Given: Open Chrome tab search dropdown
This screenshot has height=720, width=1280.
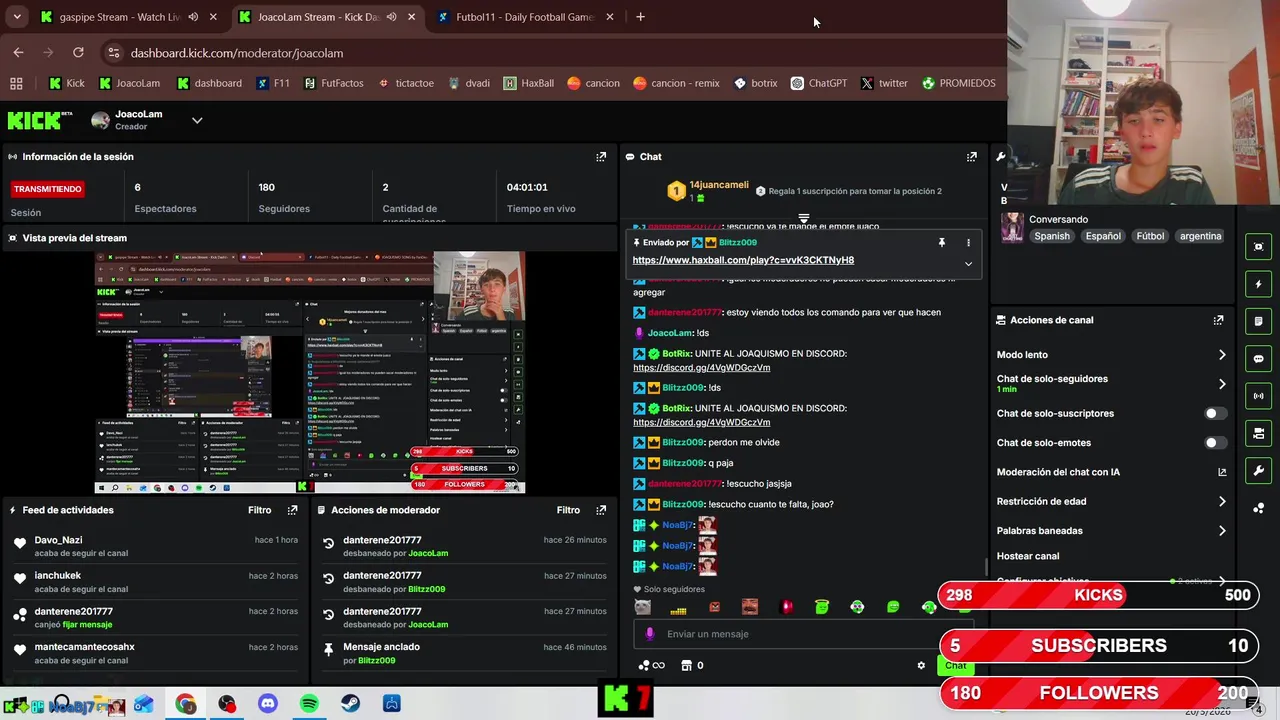Looking at the screenshot, I should click(16, 17).
